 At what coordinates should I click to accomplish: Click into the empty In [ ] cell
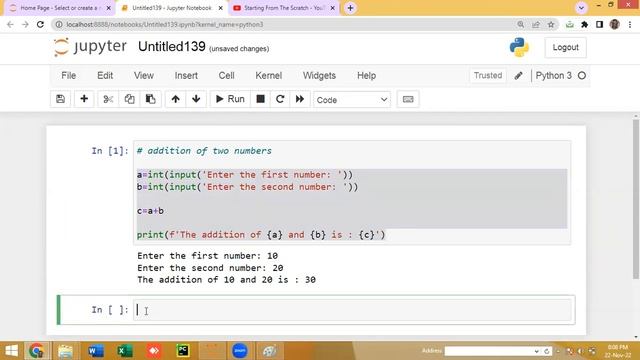coord(352,310)
